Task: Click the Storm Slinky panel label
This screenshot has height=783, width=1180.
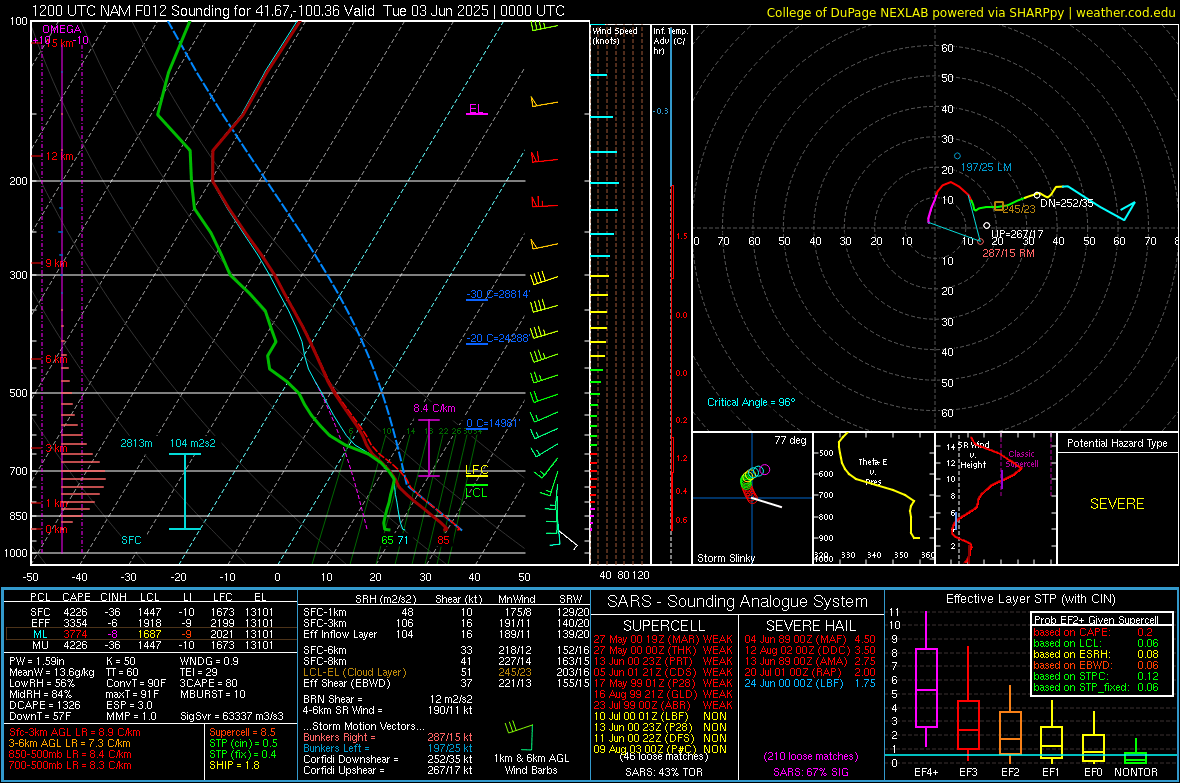Action: (x=725, y=558)
